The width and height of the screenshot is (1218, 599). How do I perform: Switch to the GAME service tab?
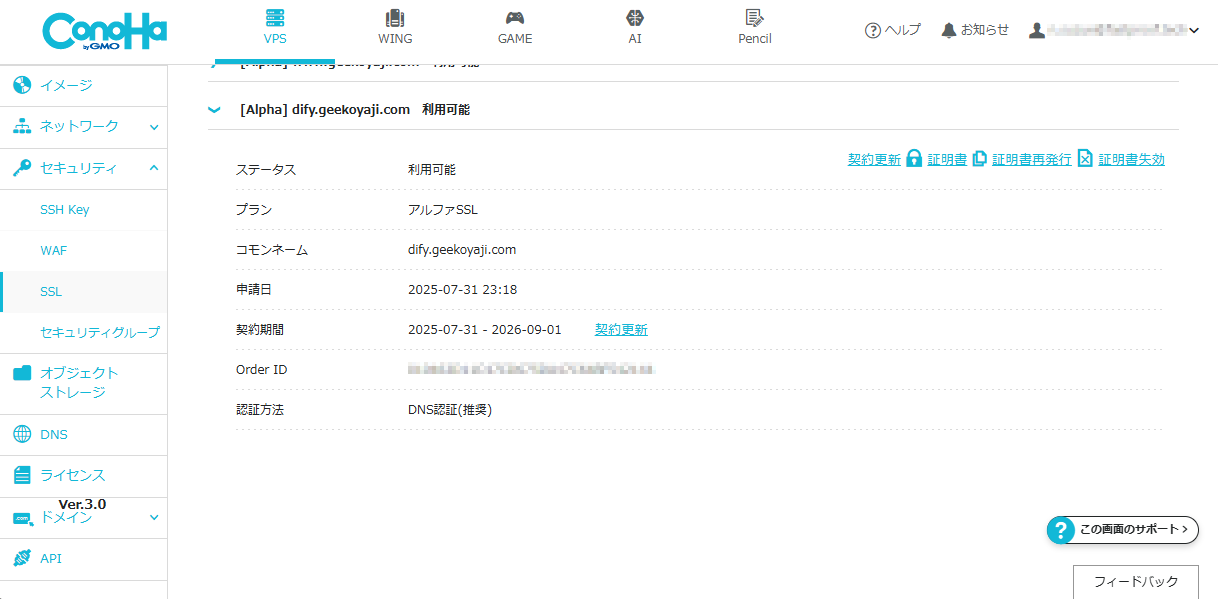515,28
